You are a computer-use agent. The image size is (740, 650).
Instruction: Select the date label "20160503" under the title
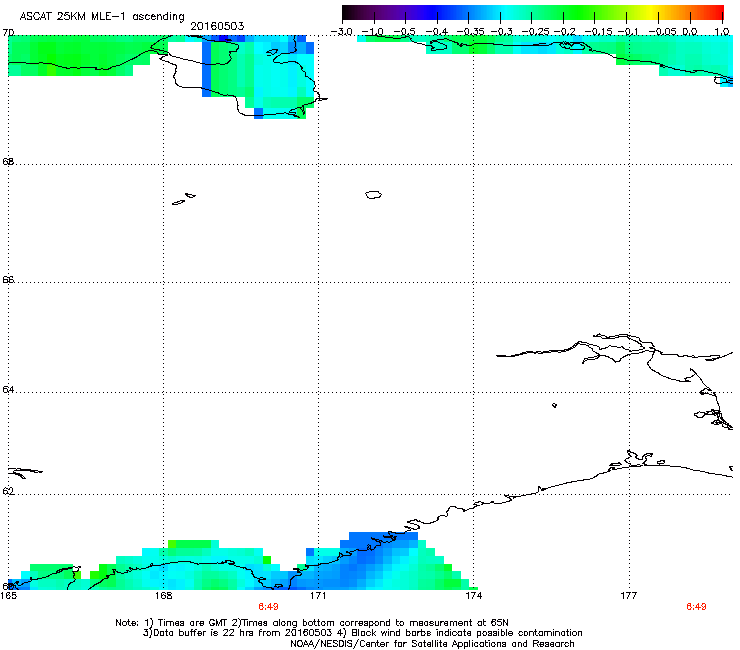click(217, 26)
